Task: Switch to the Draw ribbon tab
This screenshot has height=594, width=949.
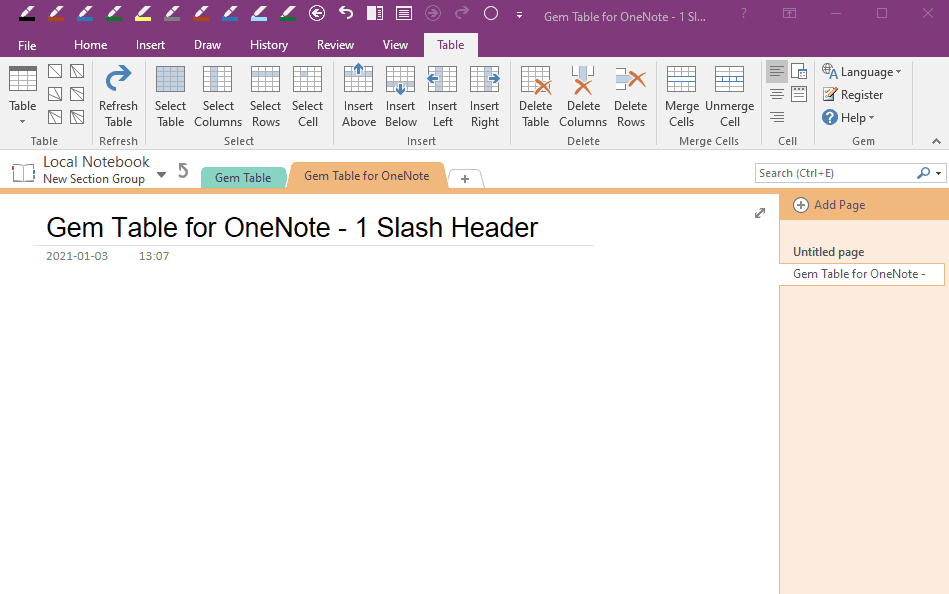Action: (207, 44)
